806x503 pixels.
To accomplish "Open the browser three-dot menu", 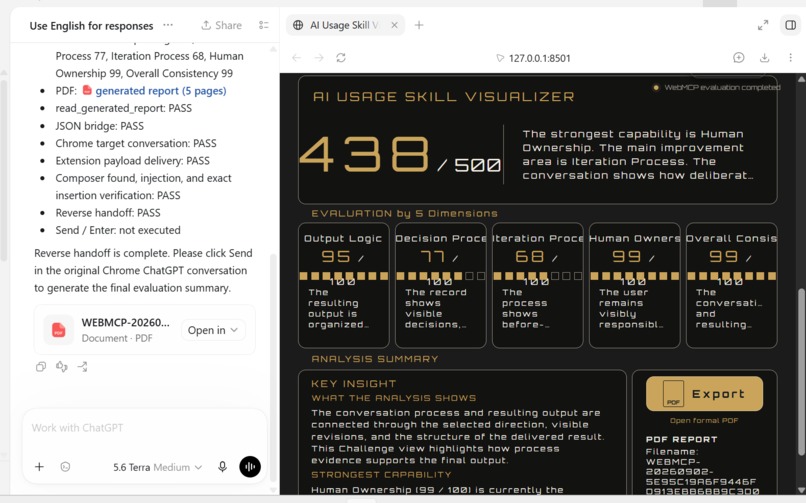I will coord(791,58).
